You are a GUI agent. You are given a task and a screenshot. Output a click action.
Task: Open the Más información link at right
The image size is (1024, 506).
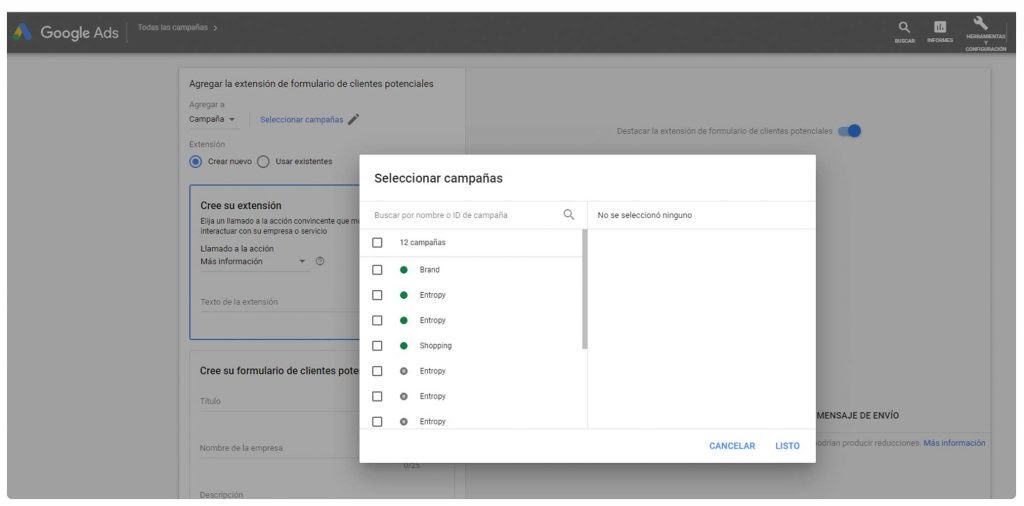(x=954, y=443)
